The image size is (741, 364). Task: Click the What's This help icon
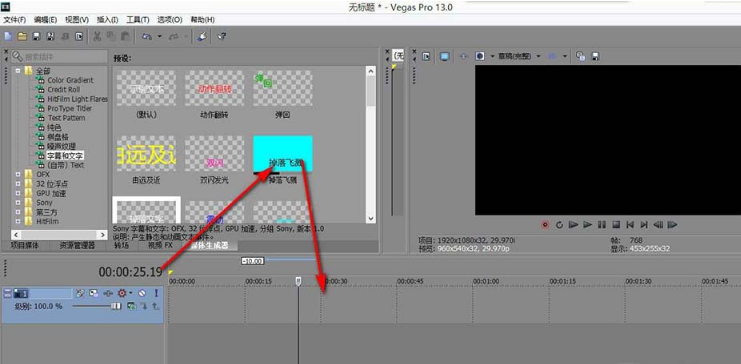(x=221, y=36)
